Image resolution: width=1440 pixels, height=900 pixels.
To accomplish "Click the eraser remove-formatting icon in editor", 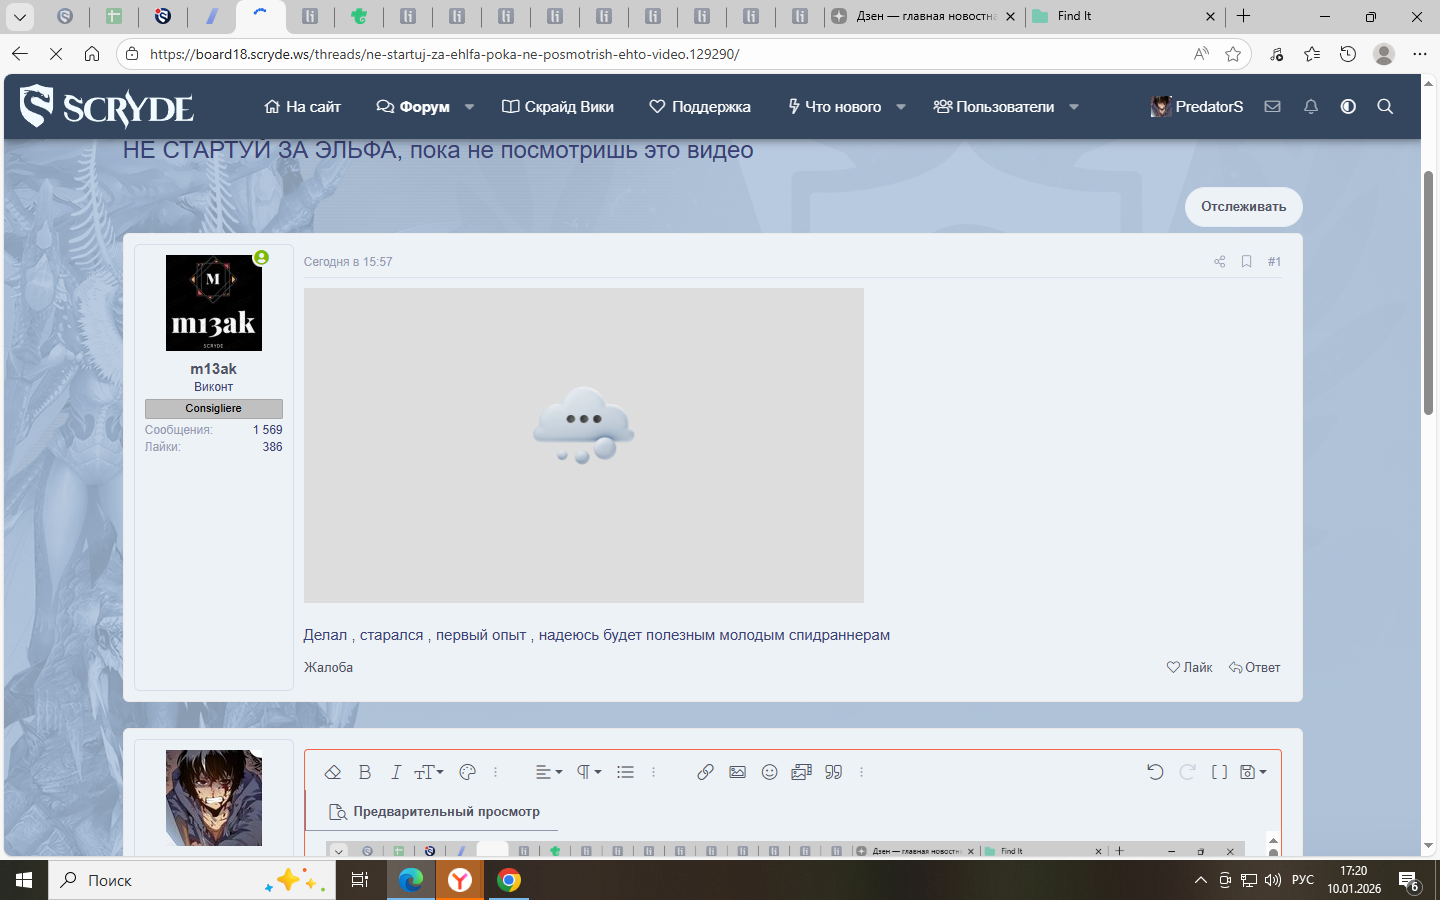I will pyautogui.click(x=333, y=772).
